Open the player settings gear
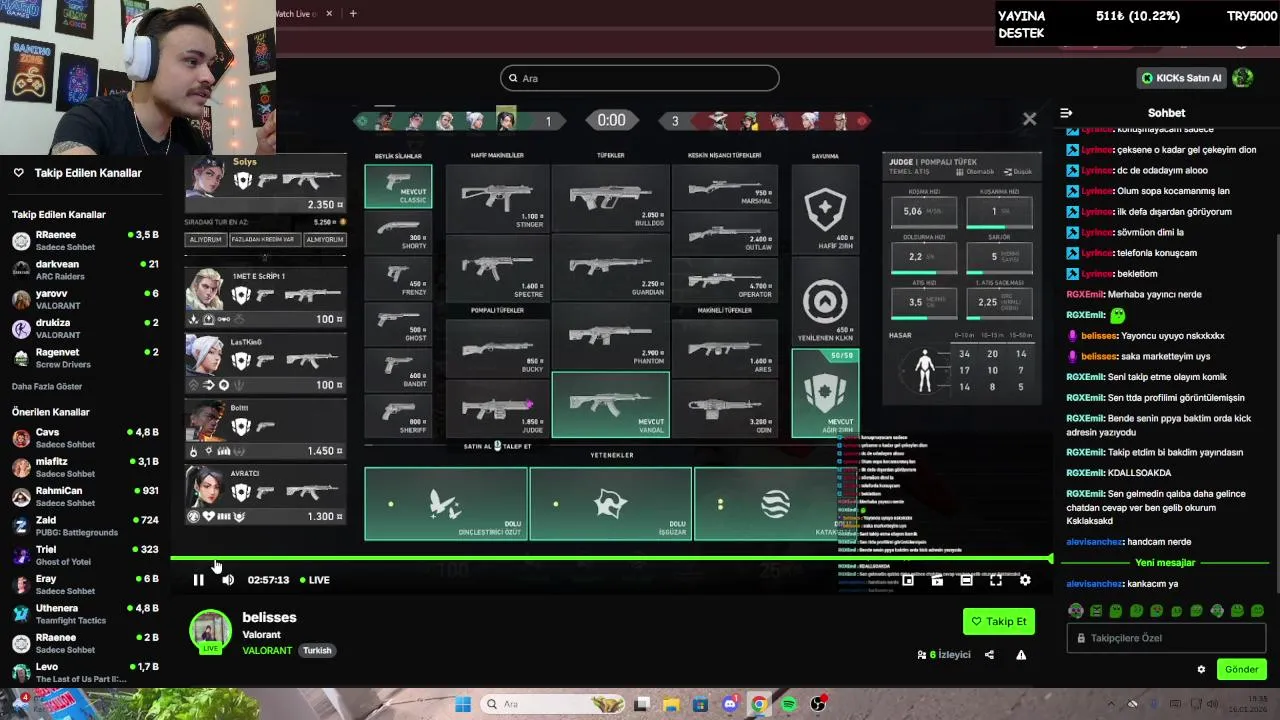Viewport: 1280px width, 720px height. pyautogui.click(x=1025, y=580)
